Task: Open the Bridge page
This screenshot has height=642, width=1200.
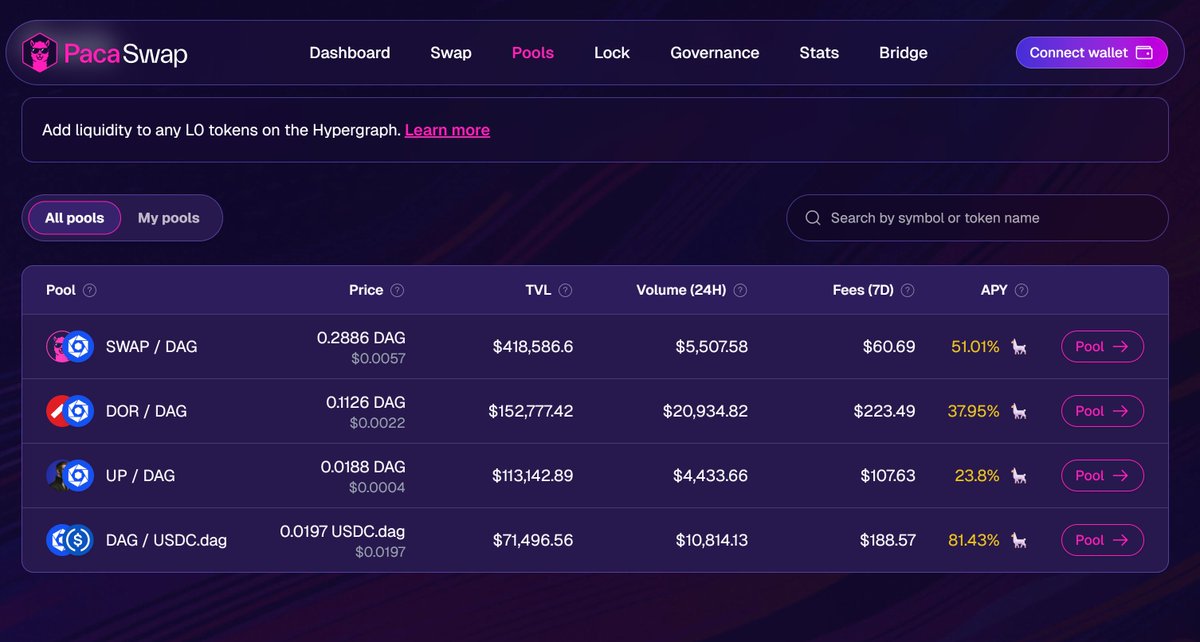Action: [x=903, y=52]
